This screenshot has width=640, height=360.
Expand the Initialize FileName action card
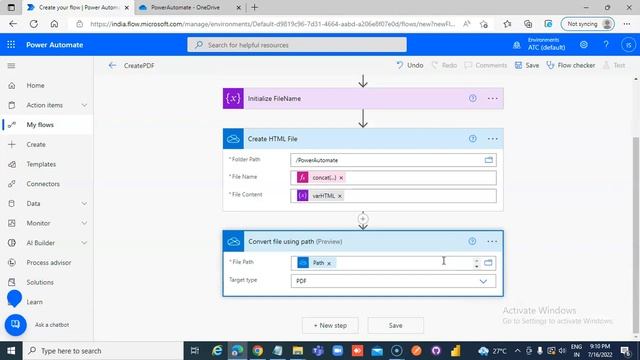(x=363, y=98)
